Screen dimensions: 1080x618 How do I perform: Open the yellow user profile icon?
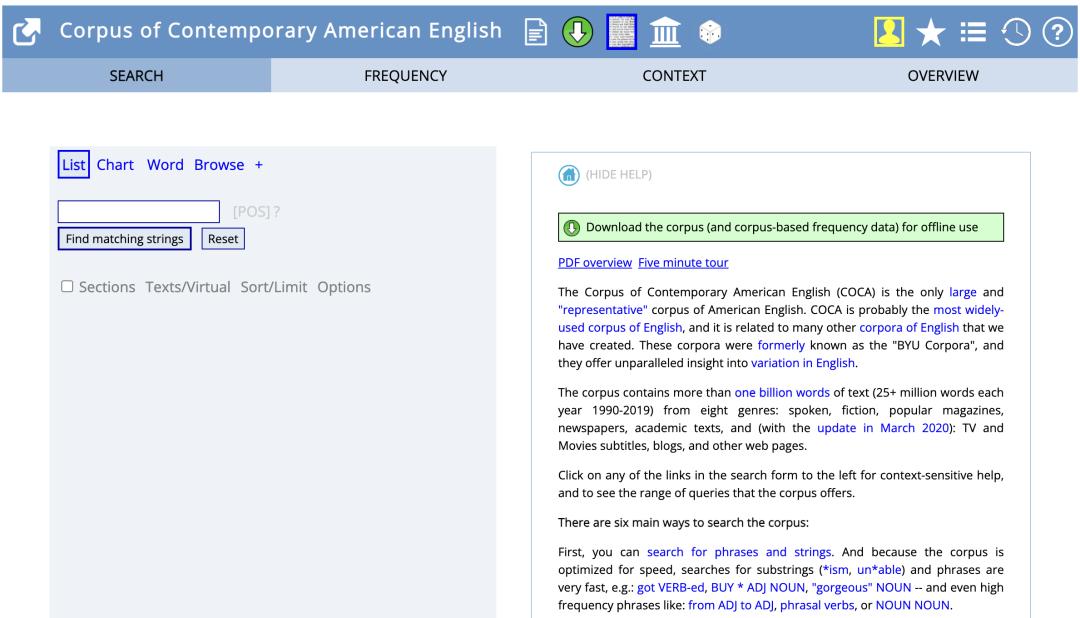(x=886, y=30)
